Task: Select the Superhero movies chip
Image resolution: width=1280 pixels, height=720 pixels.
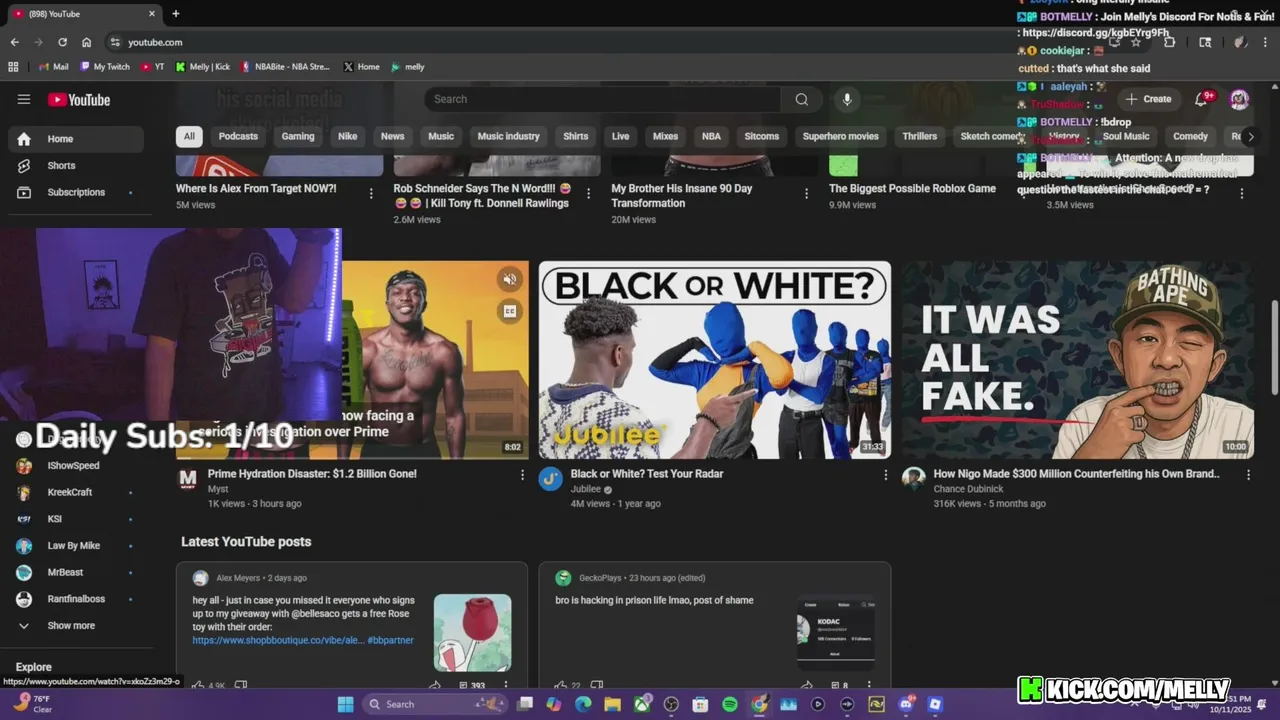Action: click(840, 136)
